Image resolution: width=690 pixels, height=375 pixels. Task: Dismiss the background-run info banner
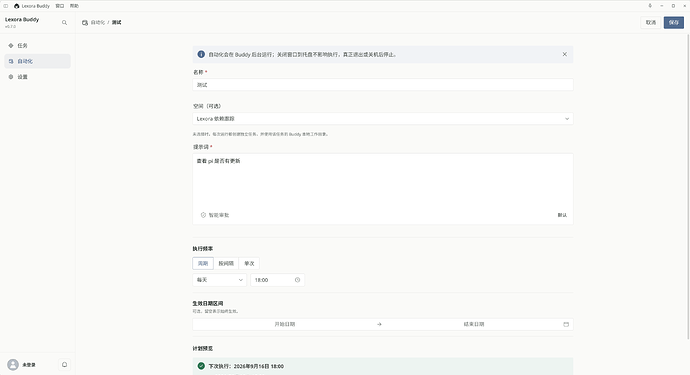click(565, 54)
